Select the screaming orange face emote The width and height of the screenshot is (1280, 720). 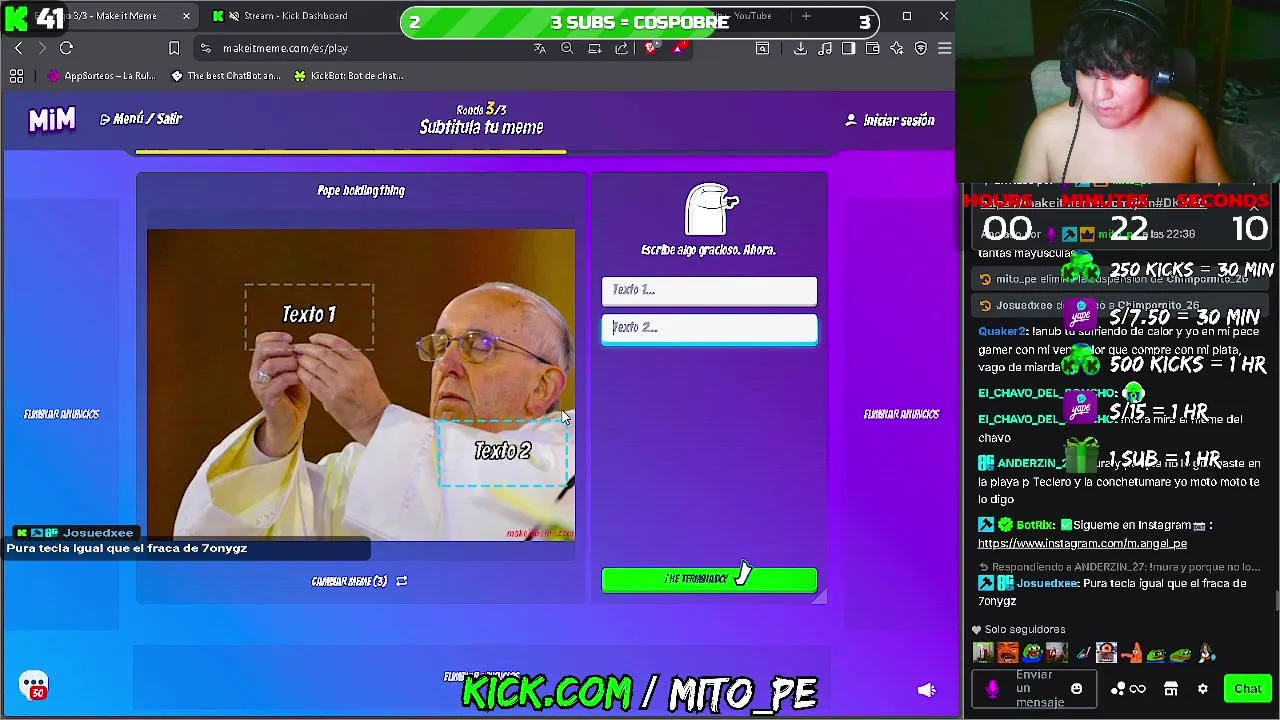(x=1008, y=654)
